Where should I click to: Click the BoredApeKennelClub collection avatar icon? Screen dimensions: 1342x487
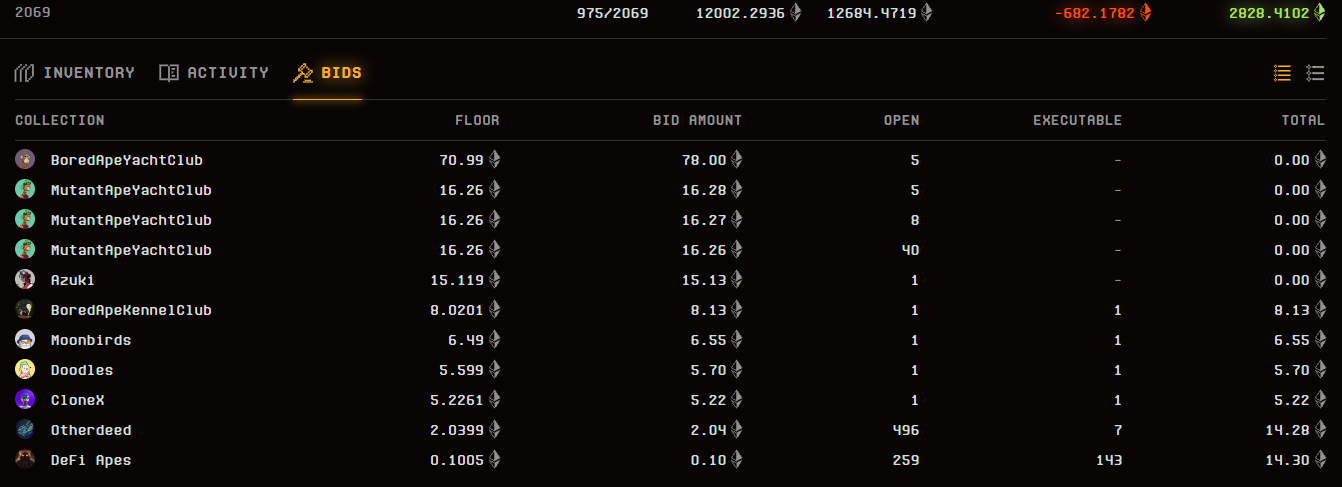[x=25, y=310]
